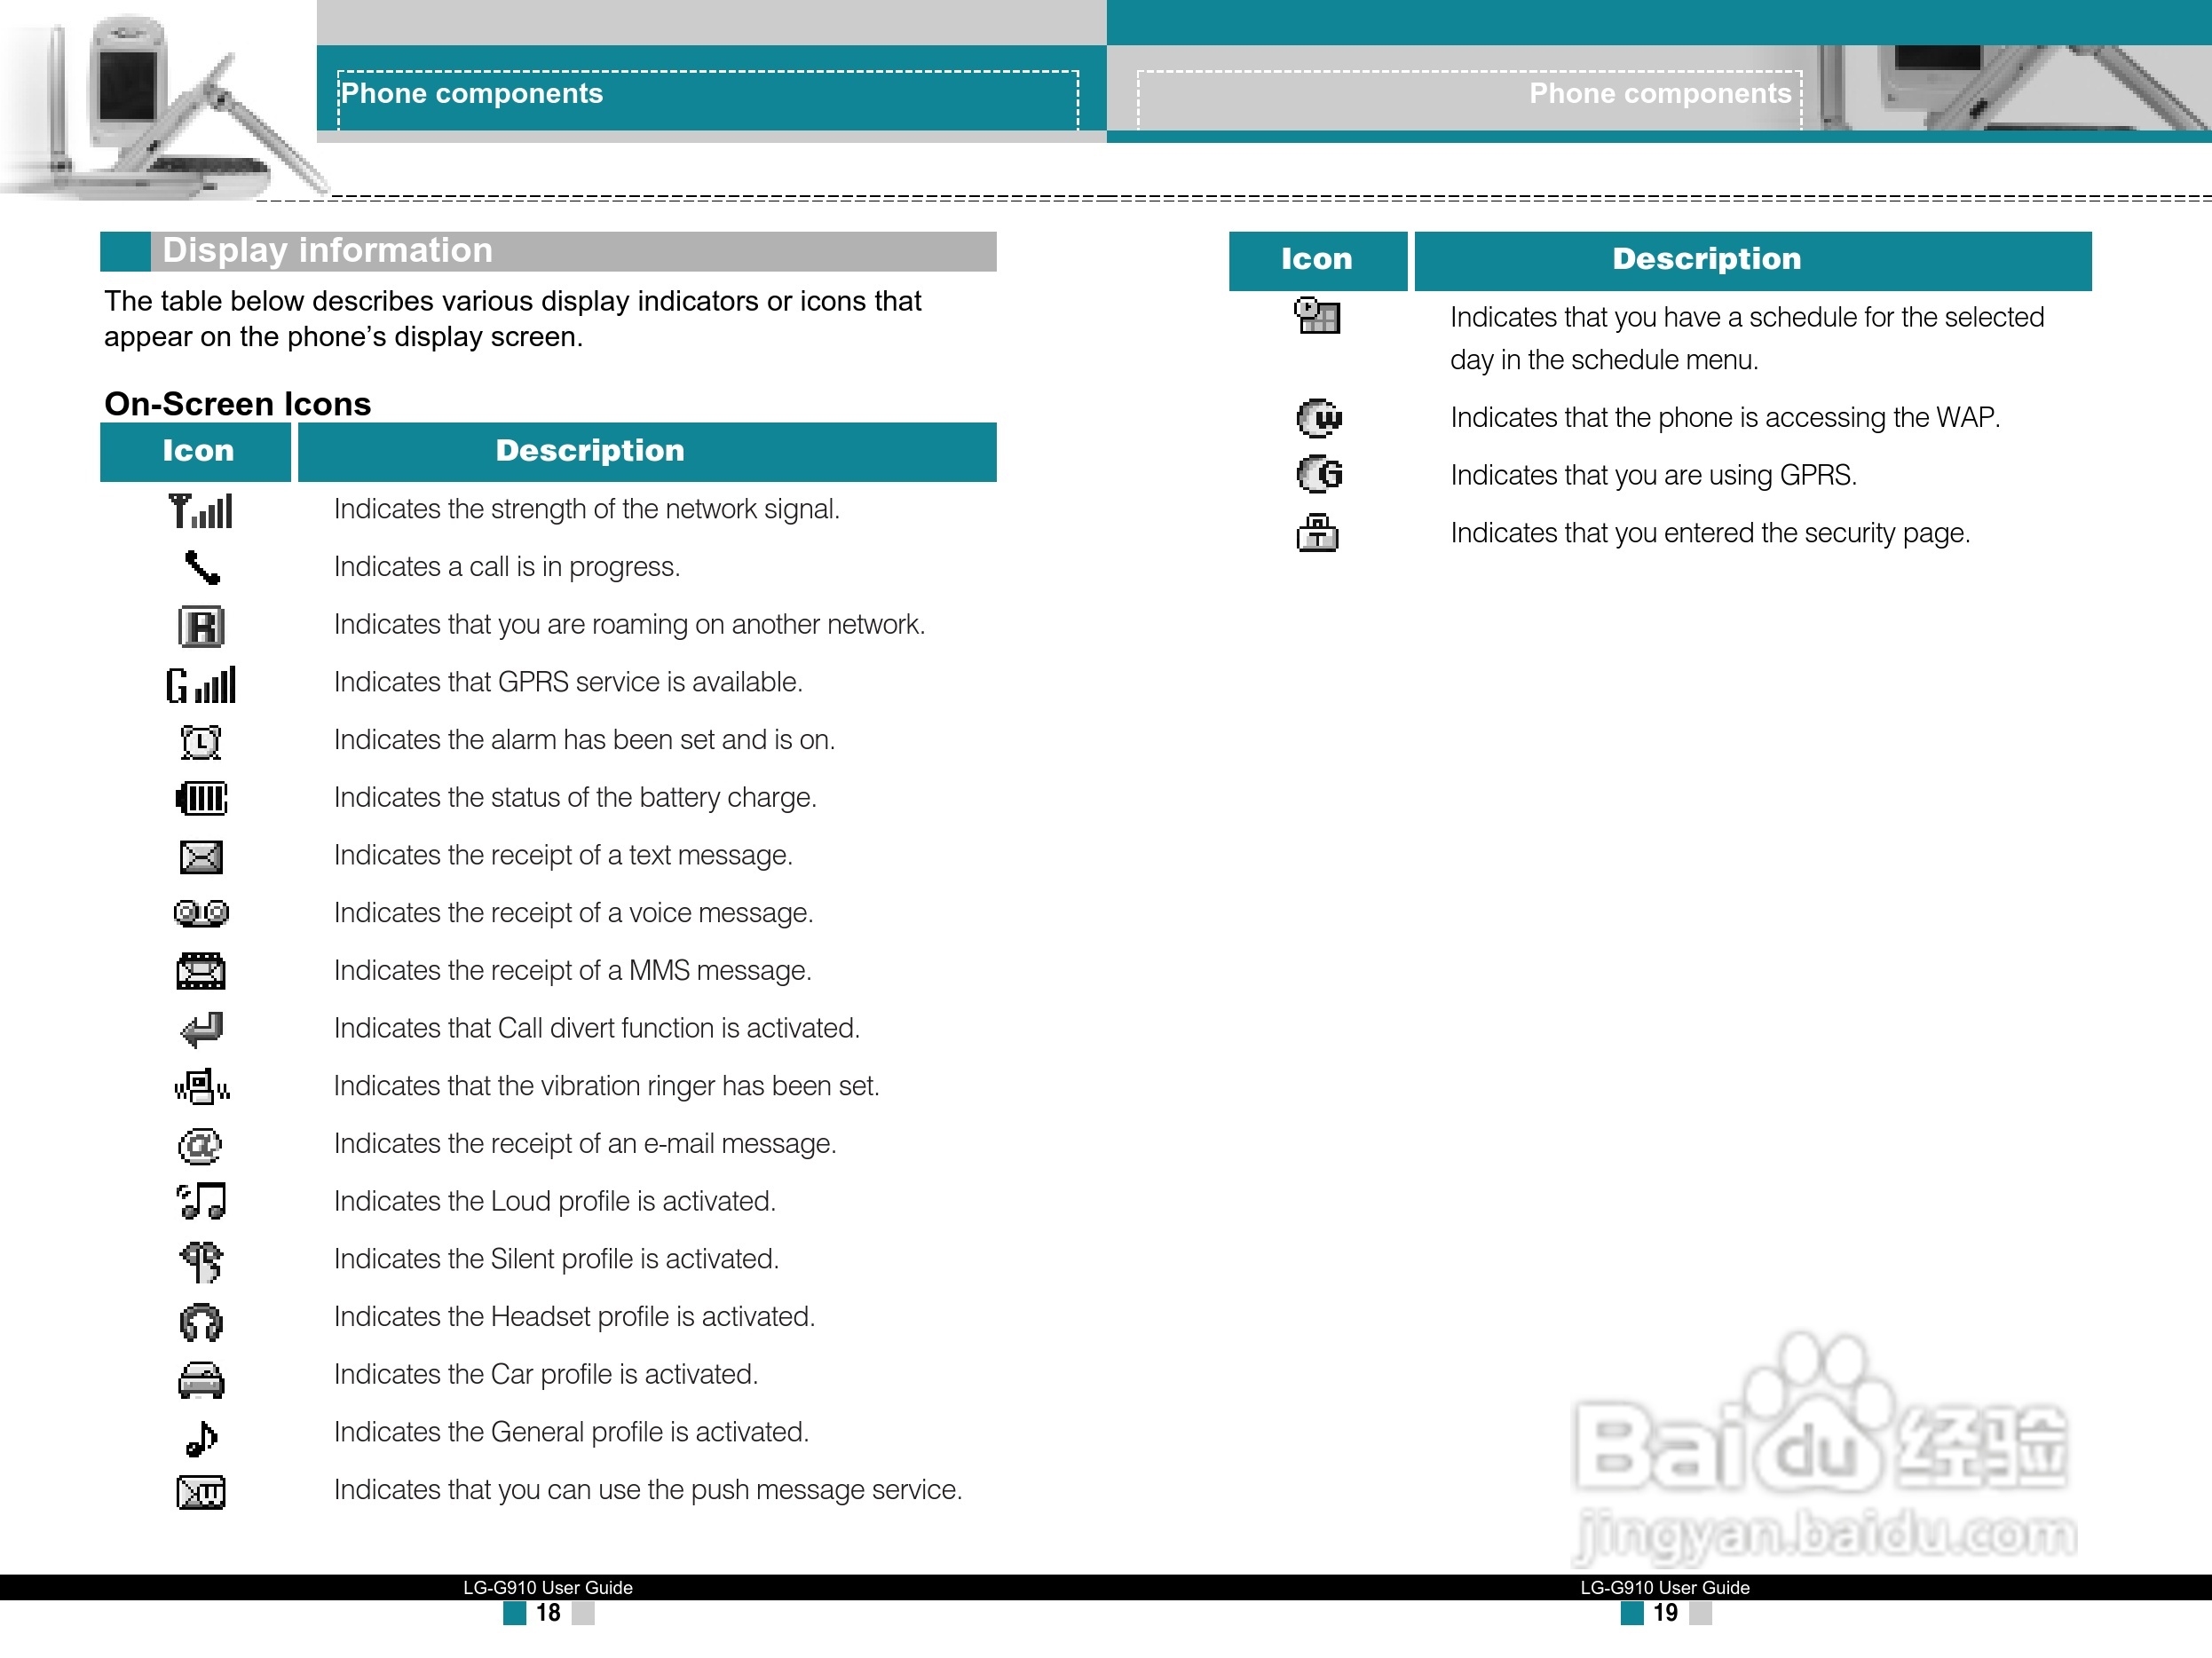Click the battery charge status icon

click(x=201, y=799)
